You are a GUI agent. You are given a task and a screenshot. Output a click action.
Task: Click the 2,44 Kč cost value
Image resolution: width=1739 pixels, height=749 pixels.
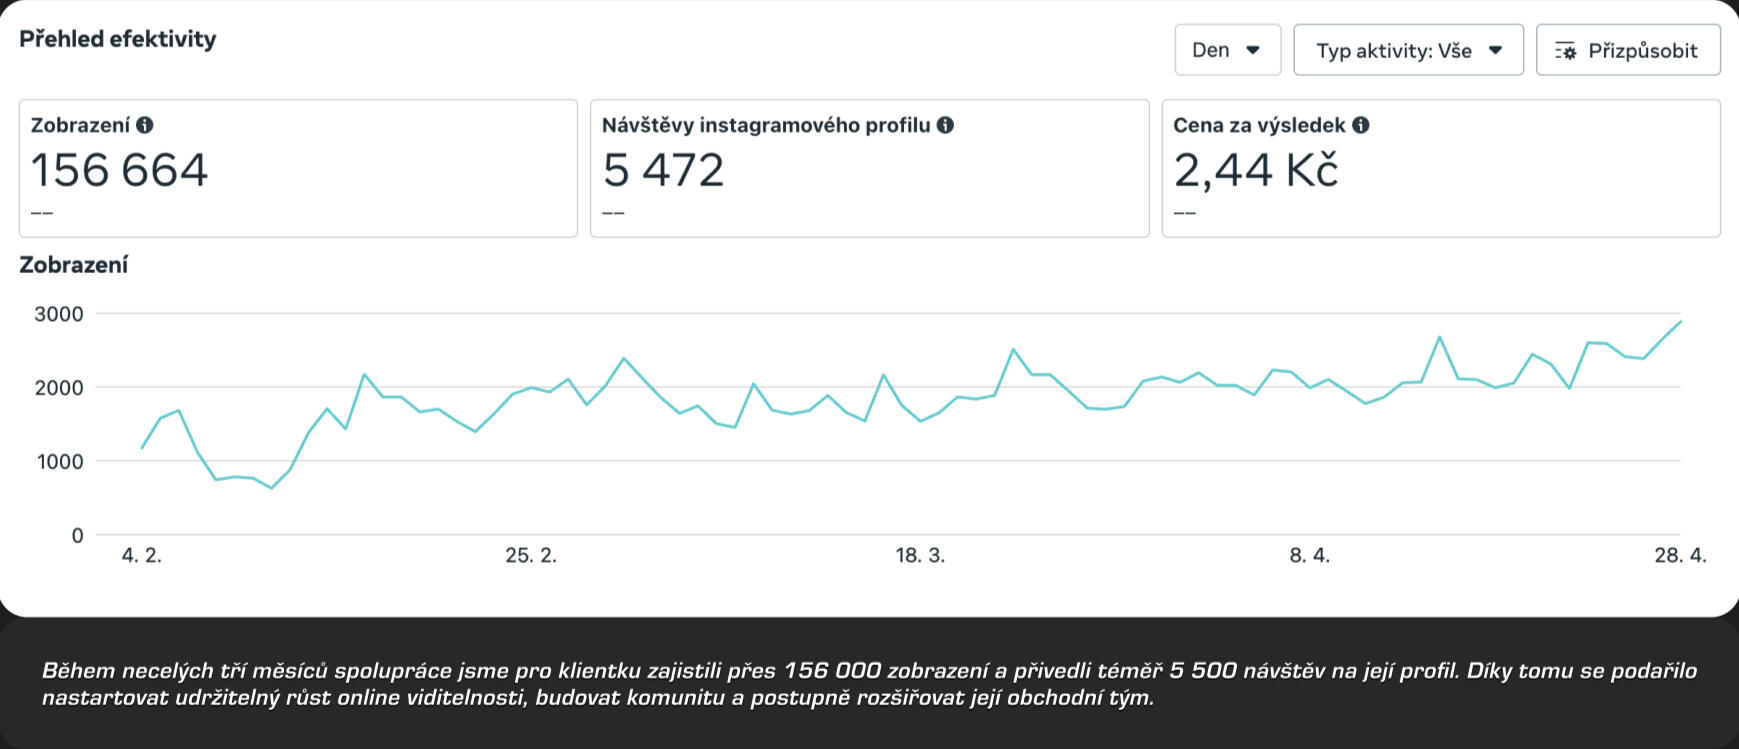pos(1255,170)
